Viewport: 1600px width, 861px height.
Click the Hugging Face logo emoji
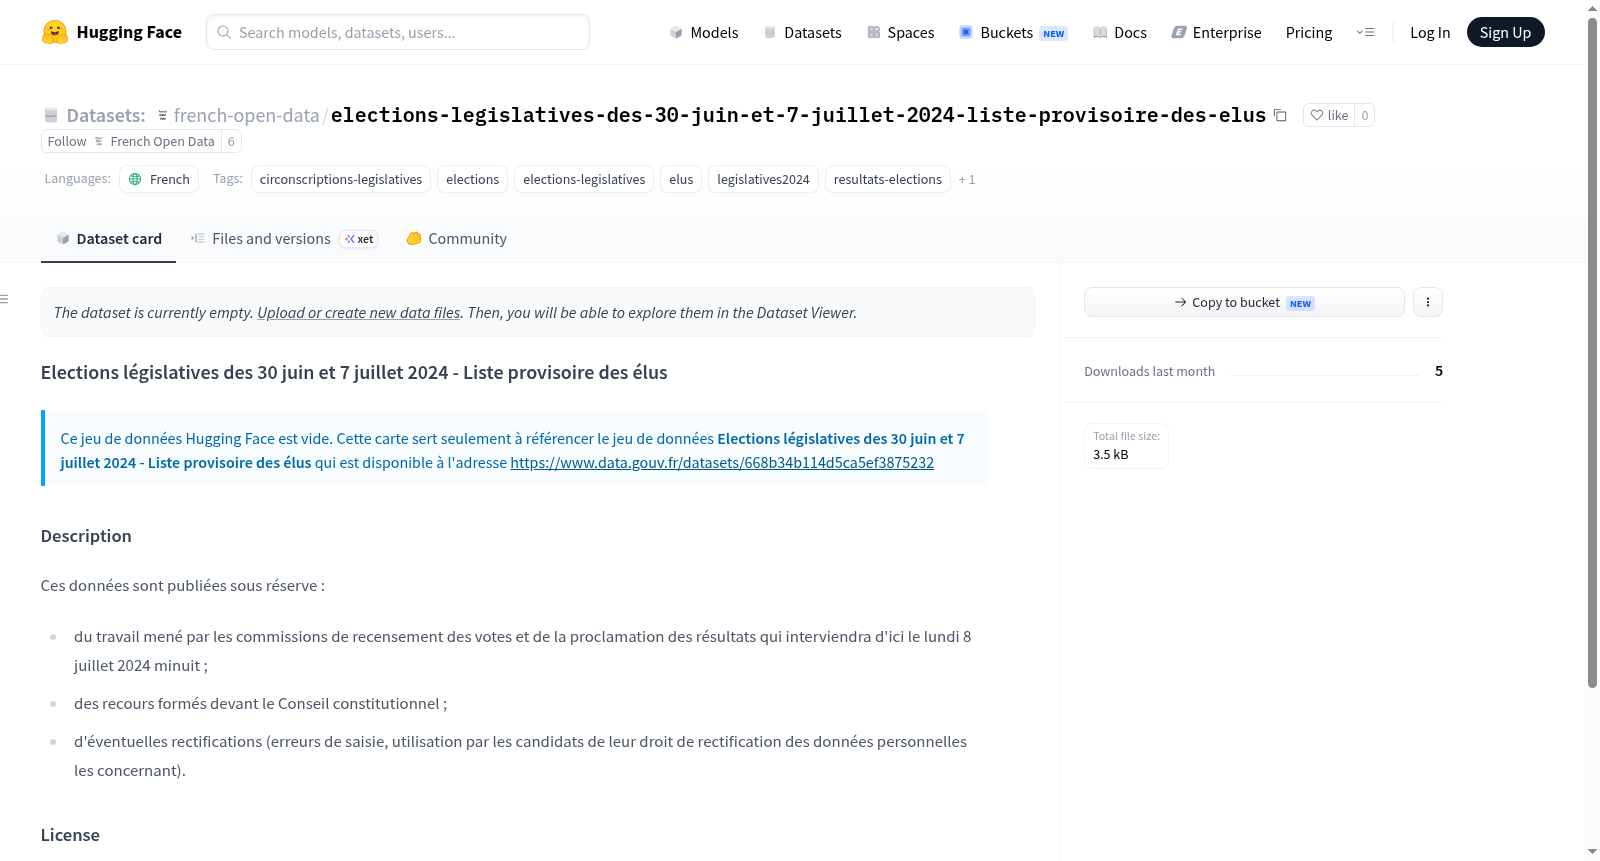click(55, 32)
